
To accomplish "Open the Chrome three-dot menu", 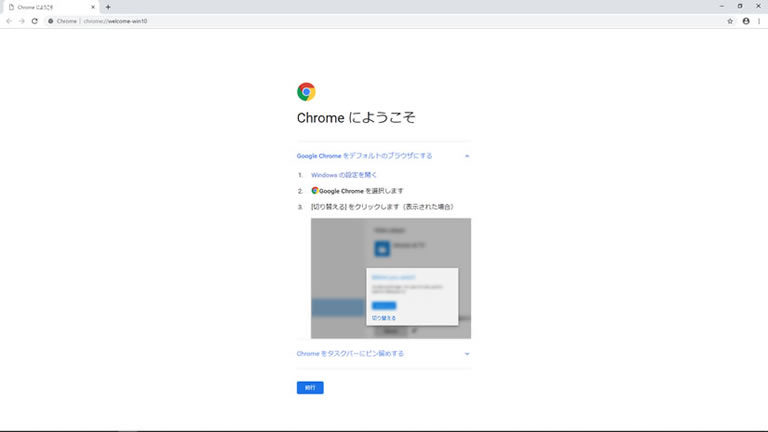I will pos(759,21).
